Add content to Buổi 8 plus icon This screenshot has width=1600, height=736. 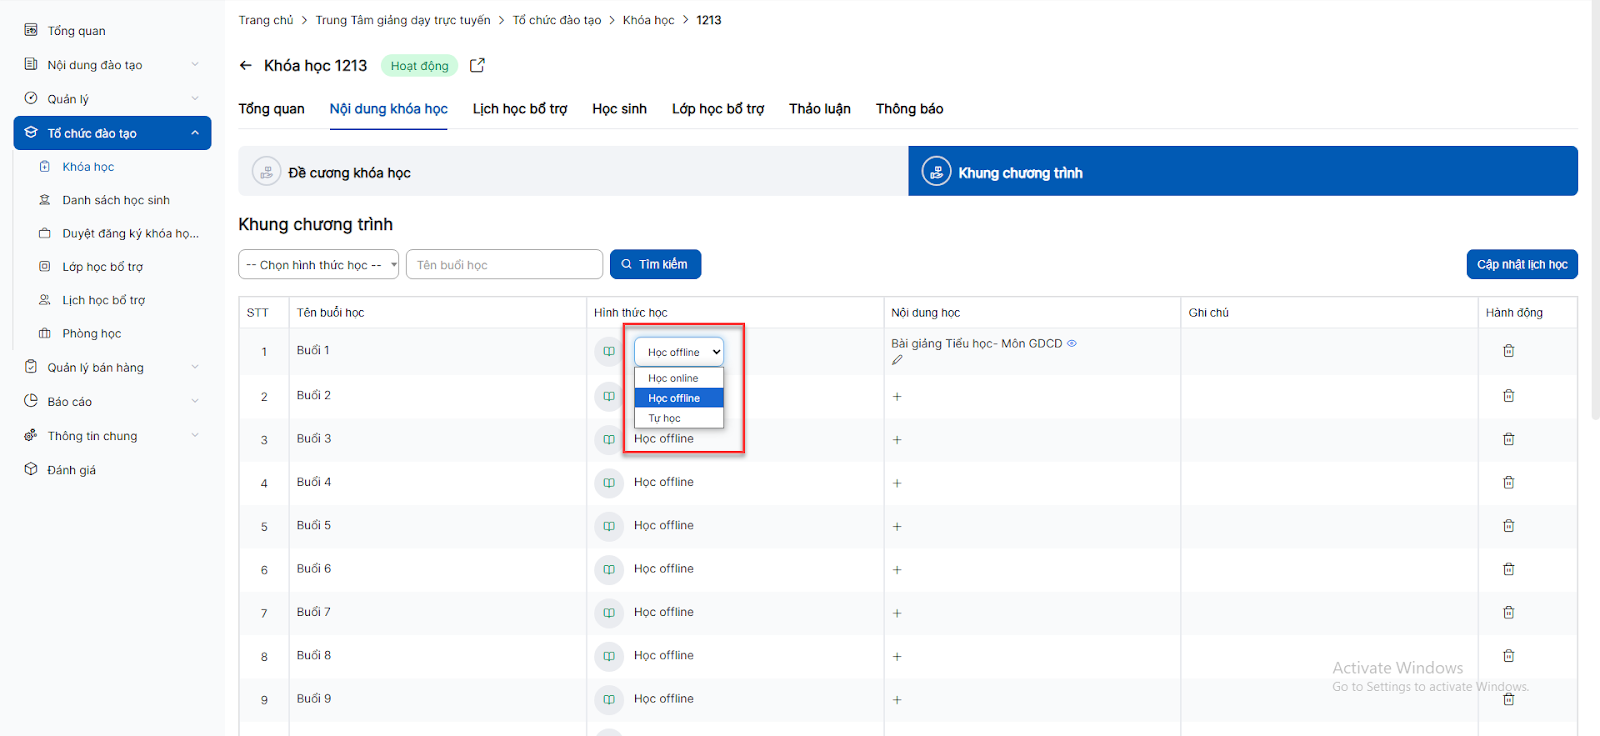[897, 657]
